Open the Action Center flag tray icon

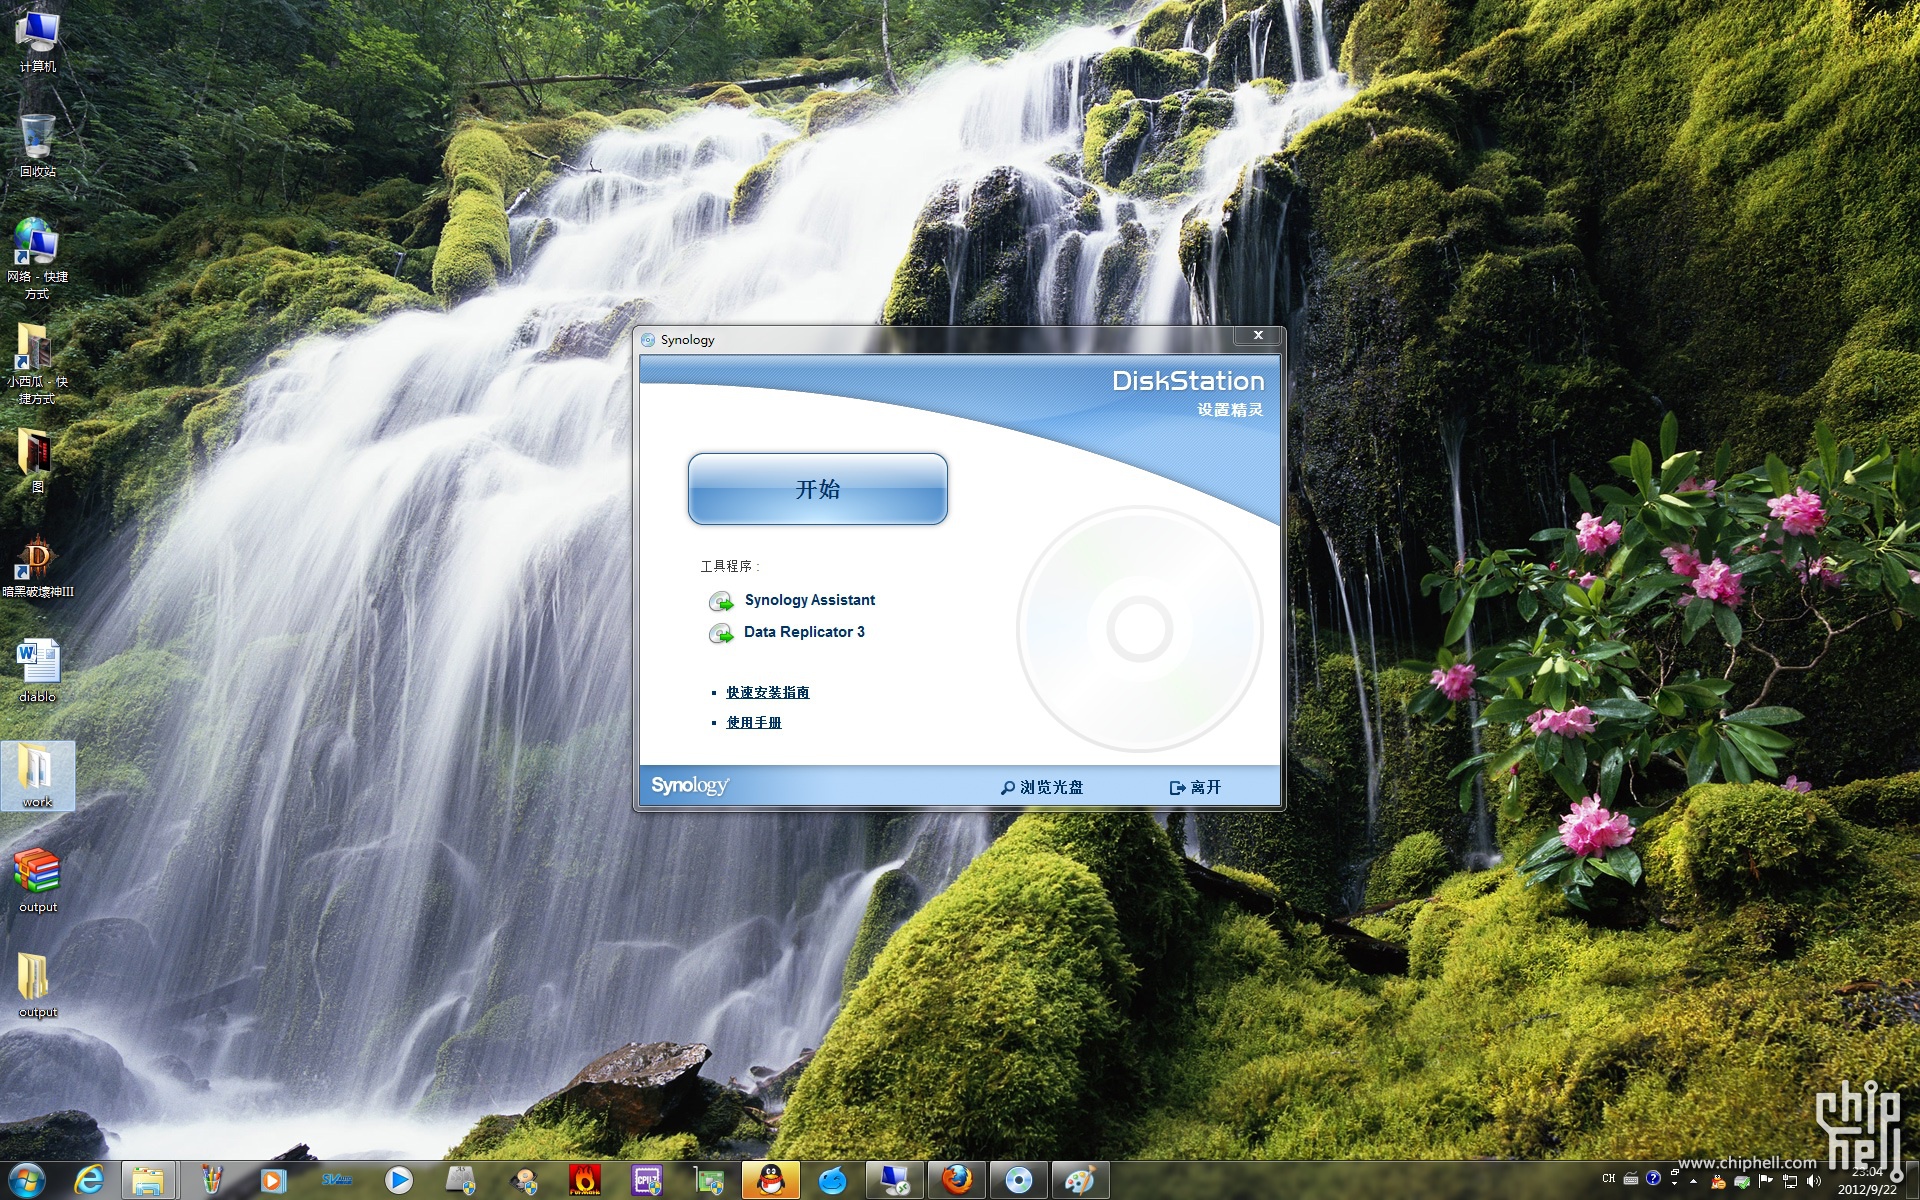tap(1766, 1181)
